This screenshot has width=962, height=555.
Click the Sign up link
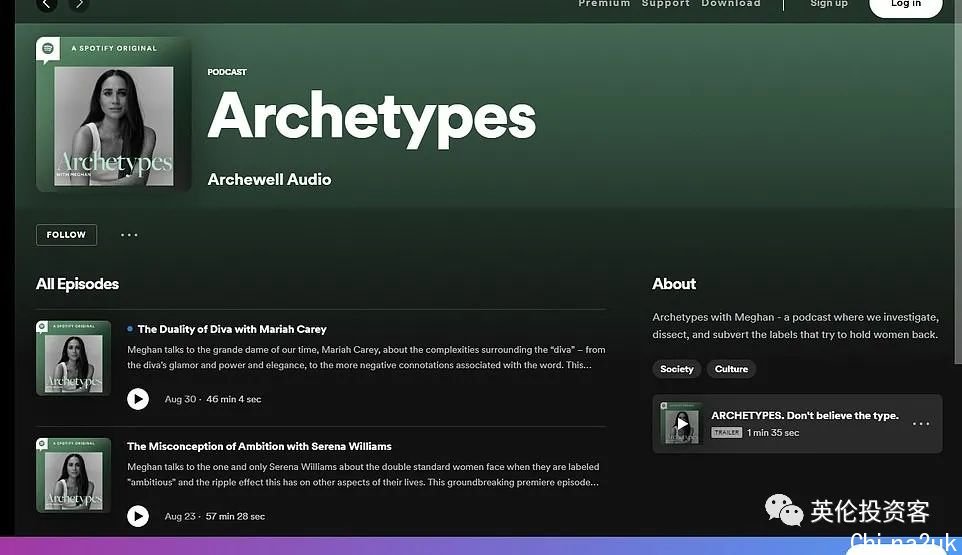pyautogui.click(x=828, y=4)
